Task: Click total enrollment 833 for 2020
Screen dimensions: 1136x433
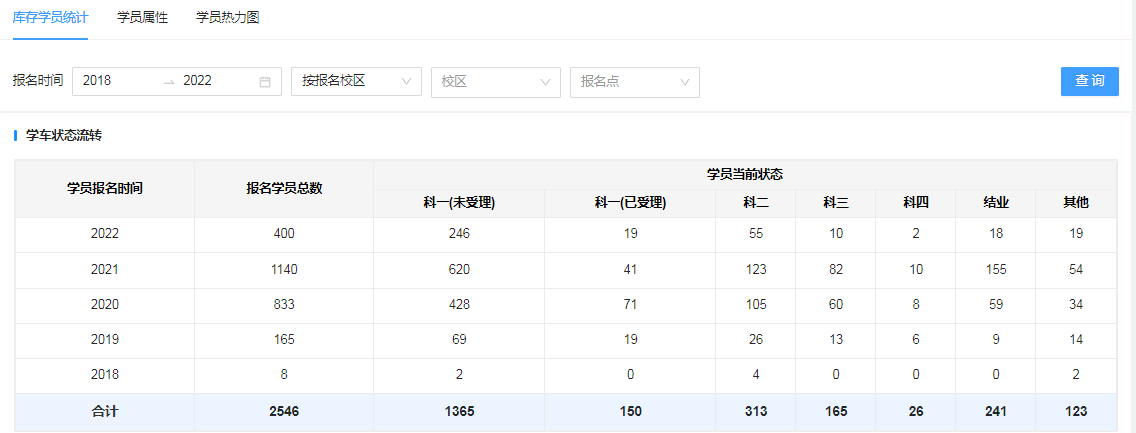Action: point(284,305)
